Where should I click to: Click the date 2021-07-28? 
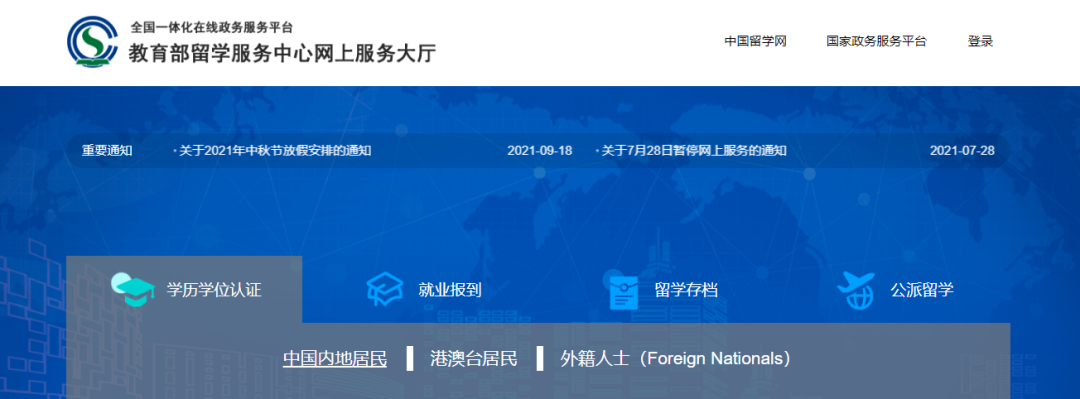(962, 150)
